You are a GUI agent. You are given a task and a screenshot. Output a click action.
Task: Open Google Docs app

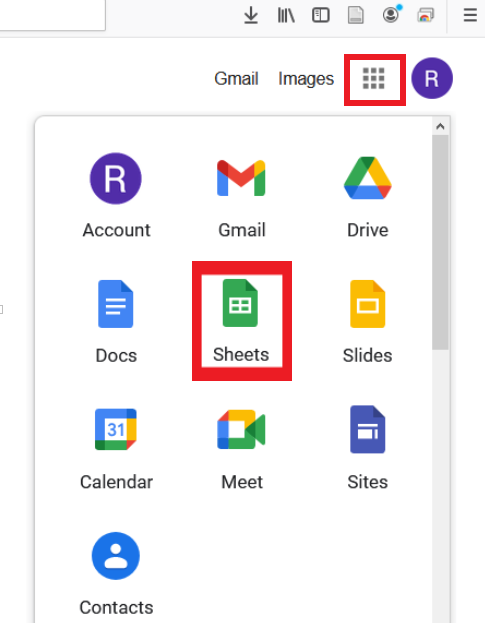tap(116, 322)
